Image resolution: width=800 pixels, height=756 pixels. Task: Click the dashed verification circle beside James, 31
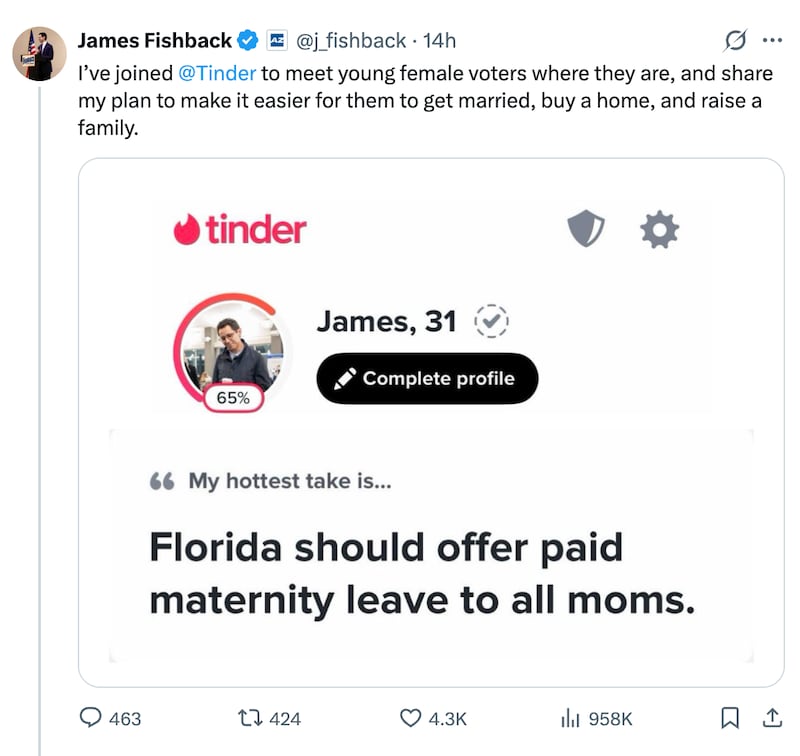tap(492, 322)
